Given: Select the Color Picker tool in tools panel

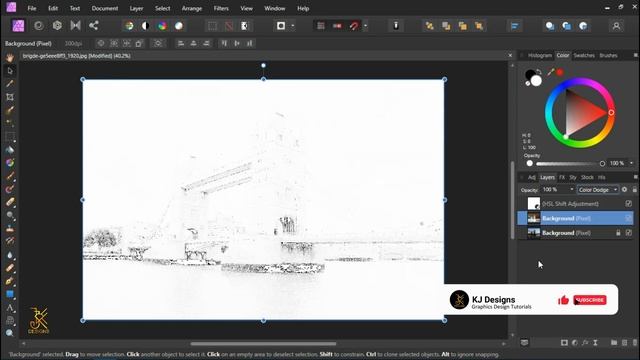Looking at the screenshot, I should (x=10, y=84).
